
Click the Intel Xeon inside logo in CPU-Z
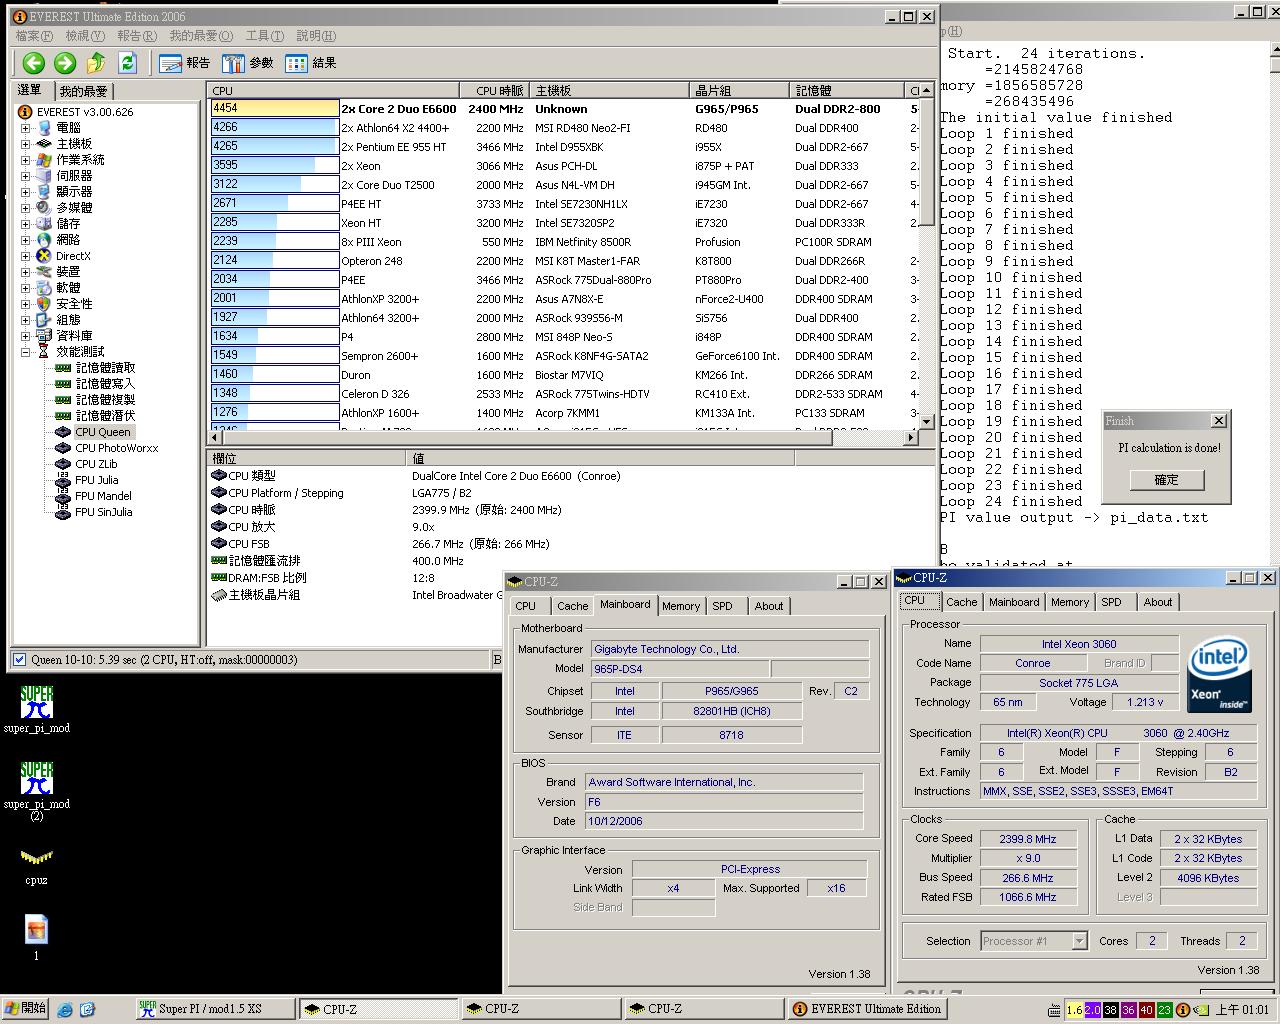point(1219,675)
